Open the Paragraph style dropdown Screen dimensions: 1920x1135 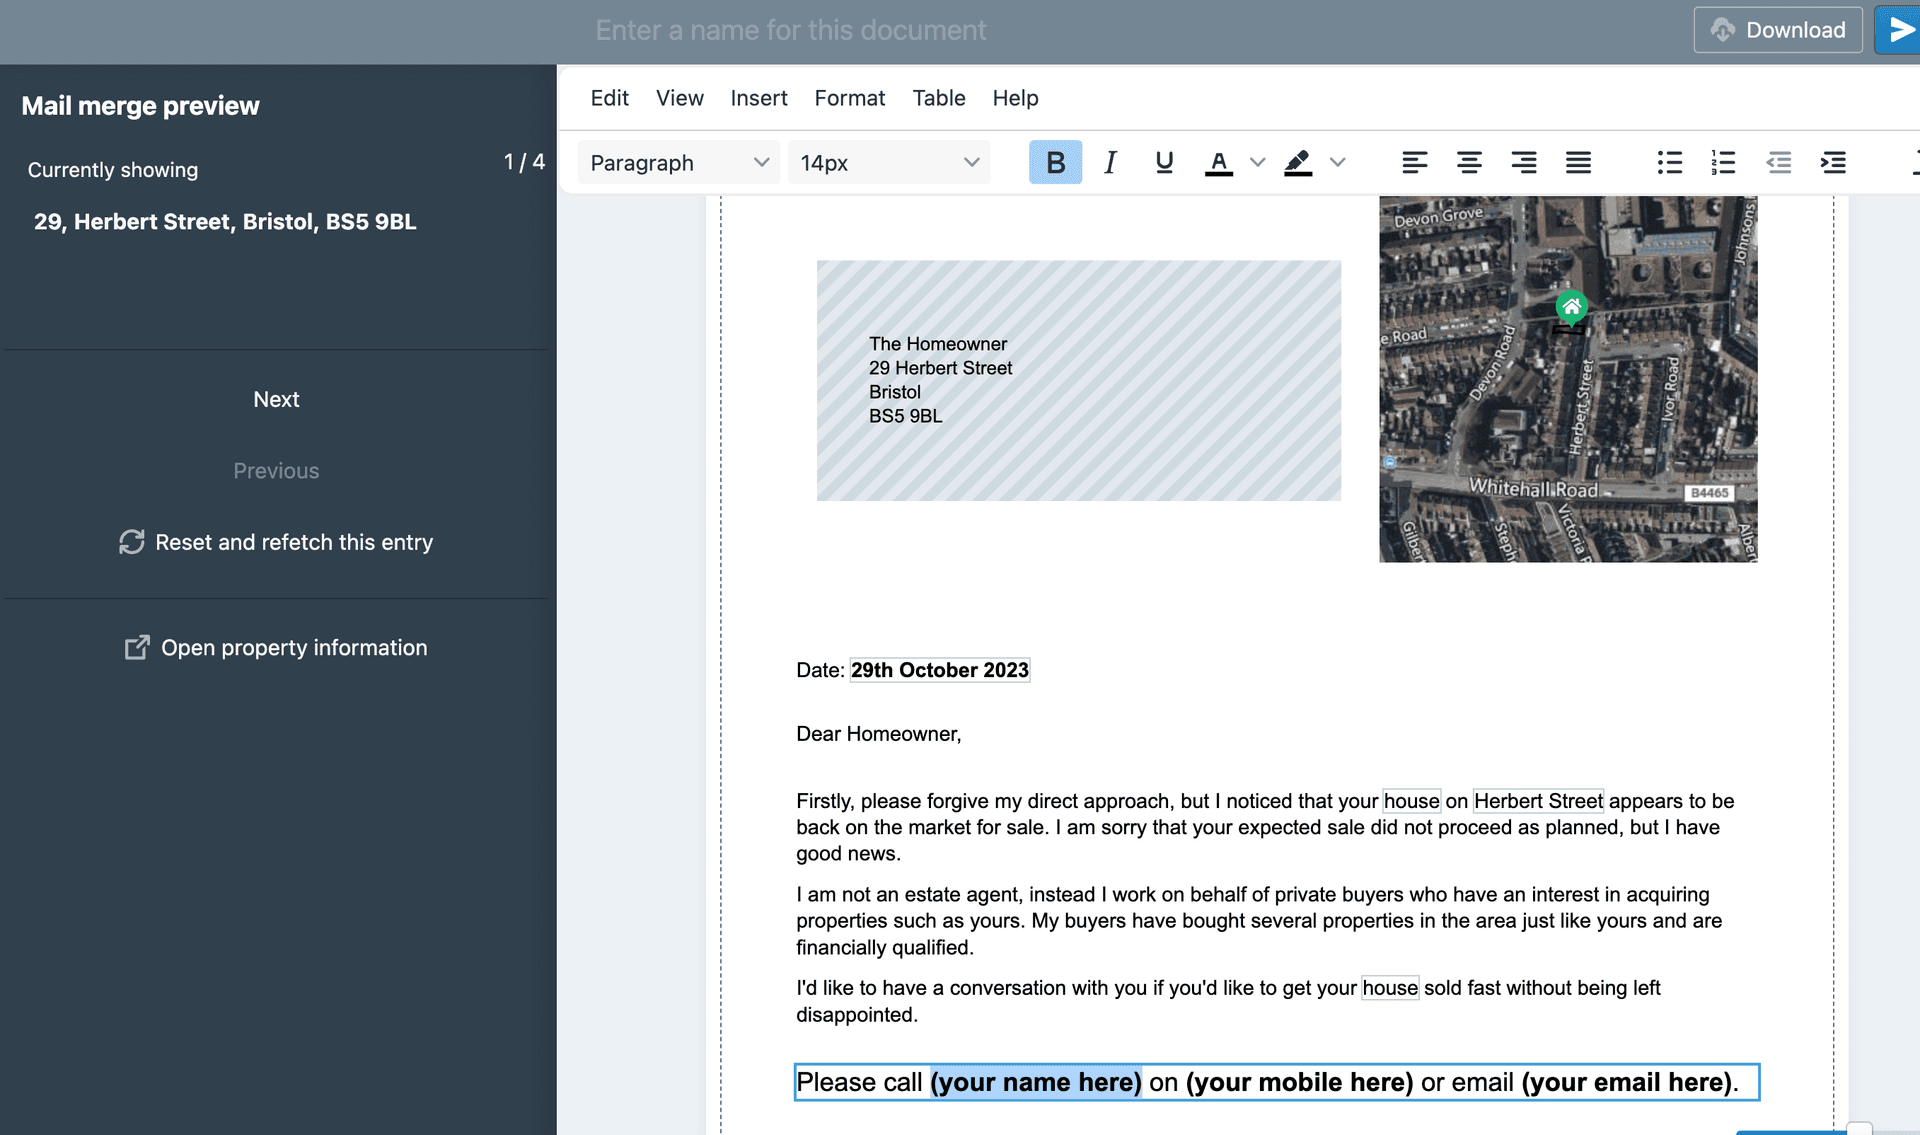pos(678,162)
